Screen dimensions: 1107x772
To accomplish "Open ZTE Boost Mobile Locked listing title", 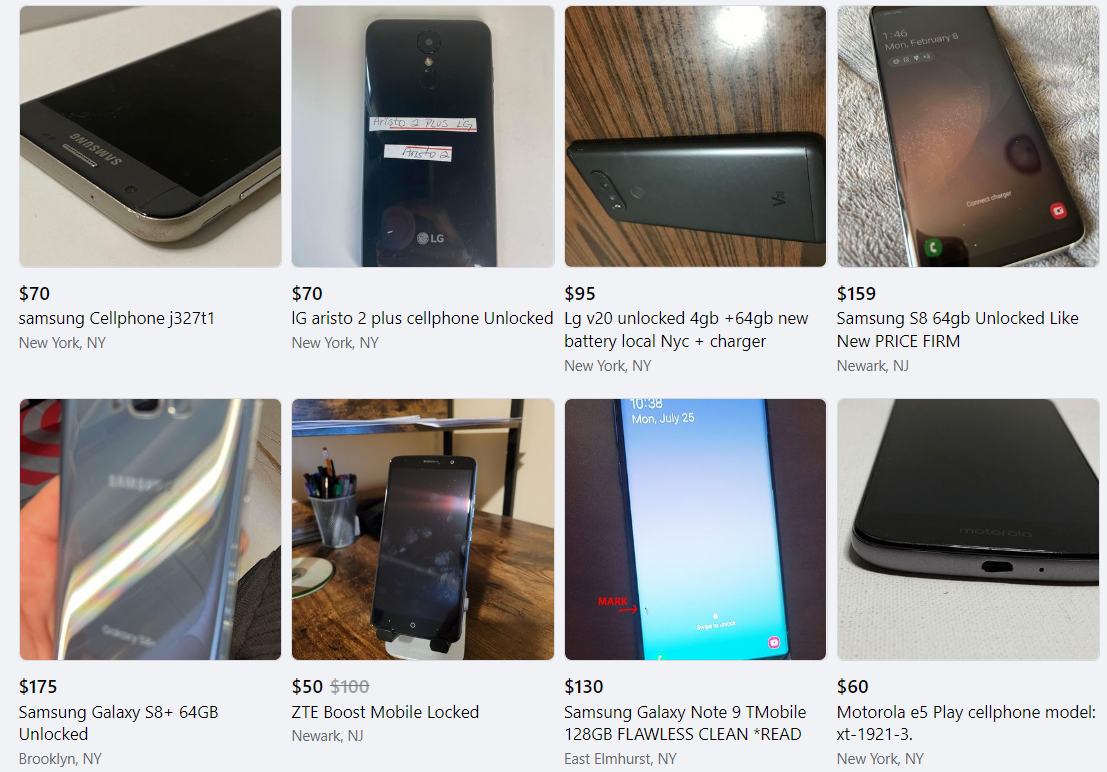I will pos(385,712).
